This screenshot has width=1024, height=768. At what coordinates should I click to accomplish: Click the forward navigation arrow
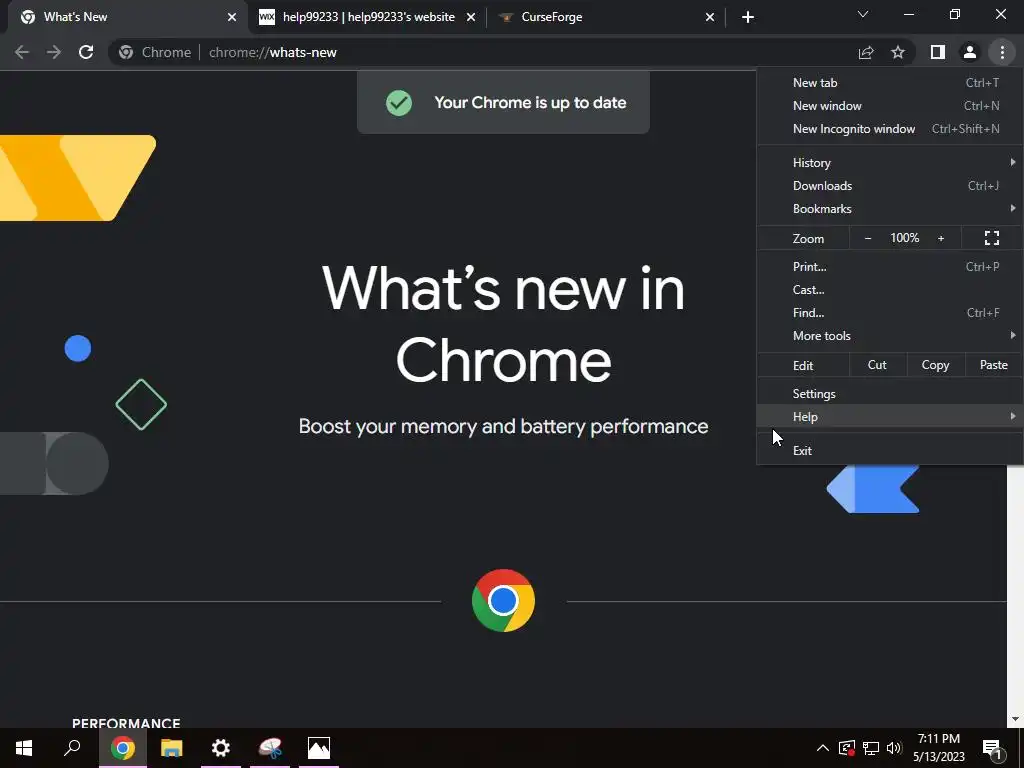tap(54, 52)
